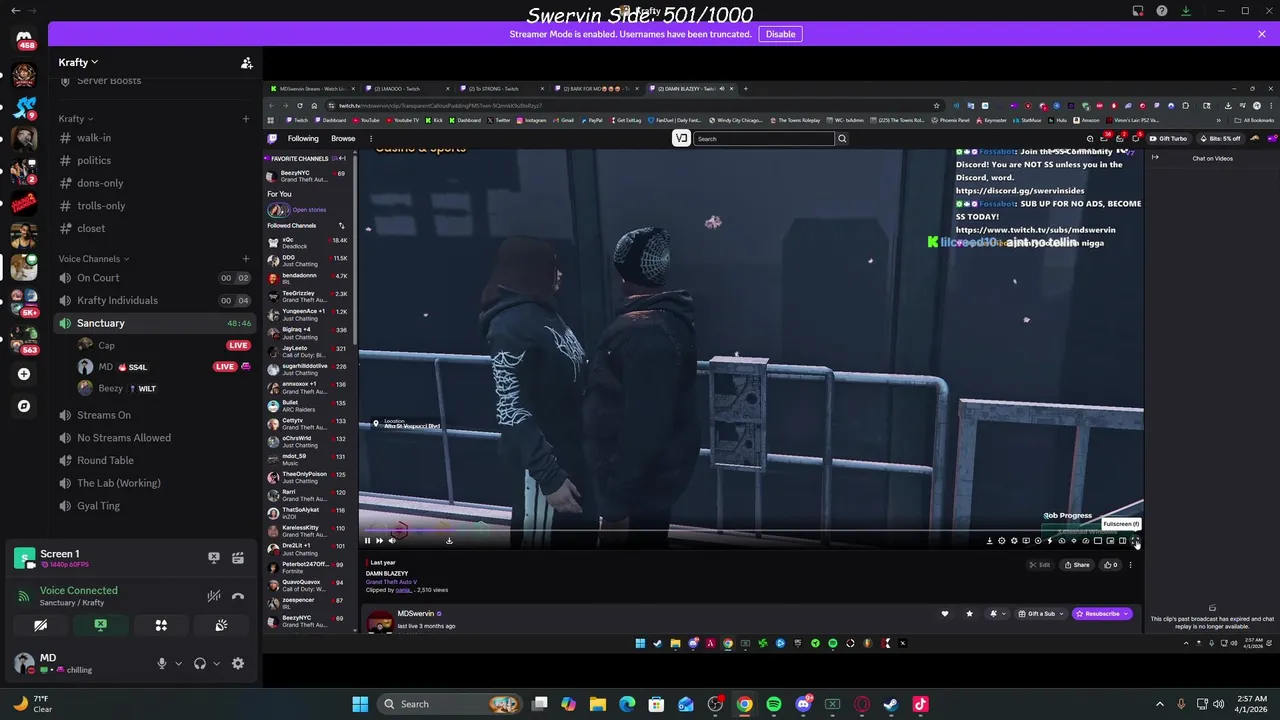Join the Krafty Individuals voice channel
The height and width of the screenshot is (720, 1280).
coord(155,300)
